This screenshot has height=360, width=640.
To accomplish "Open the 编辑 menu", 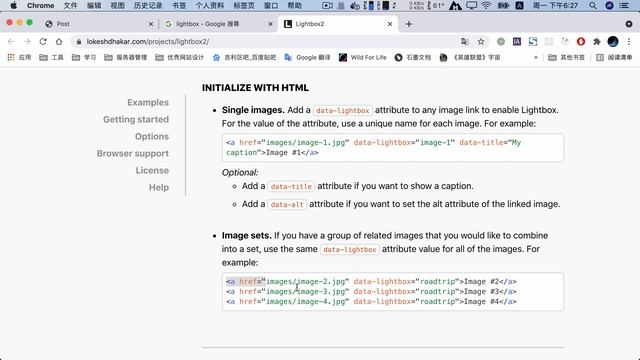I will [x=94, y=6].
